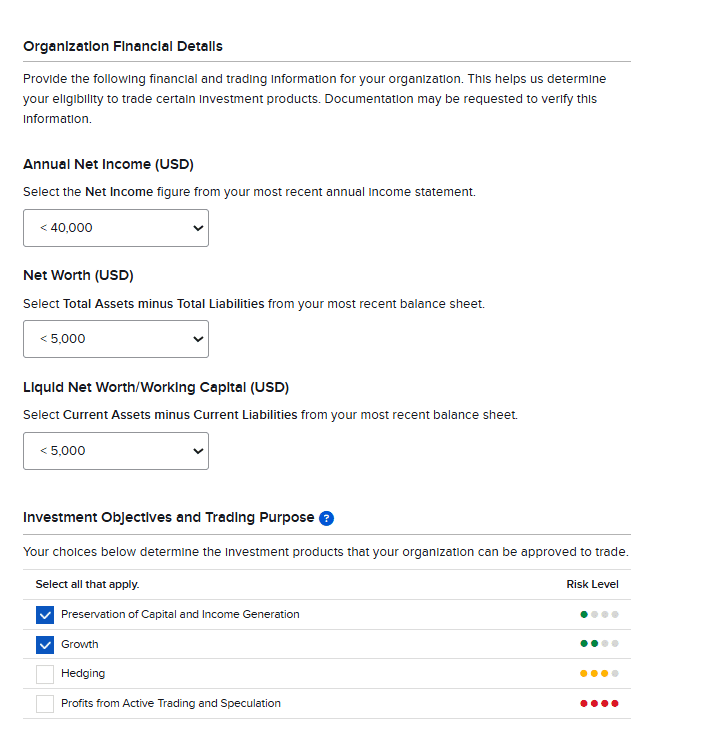Click the Investment Objectives and Trading Purpose heading
The height and width of the screenshot is (730, 726).
(x=169, y=517)
